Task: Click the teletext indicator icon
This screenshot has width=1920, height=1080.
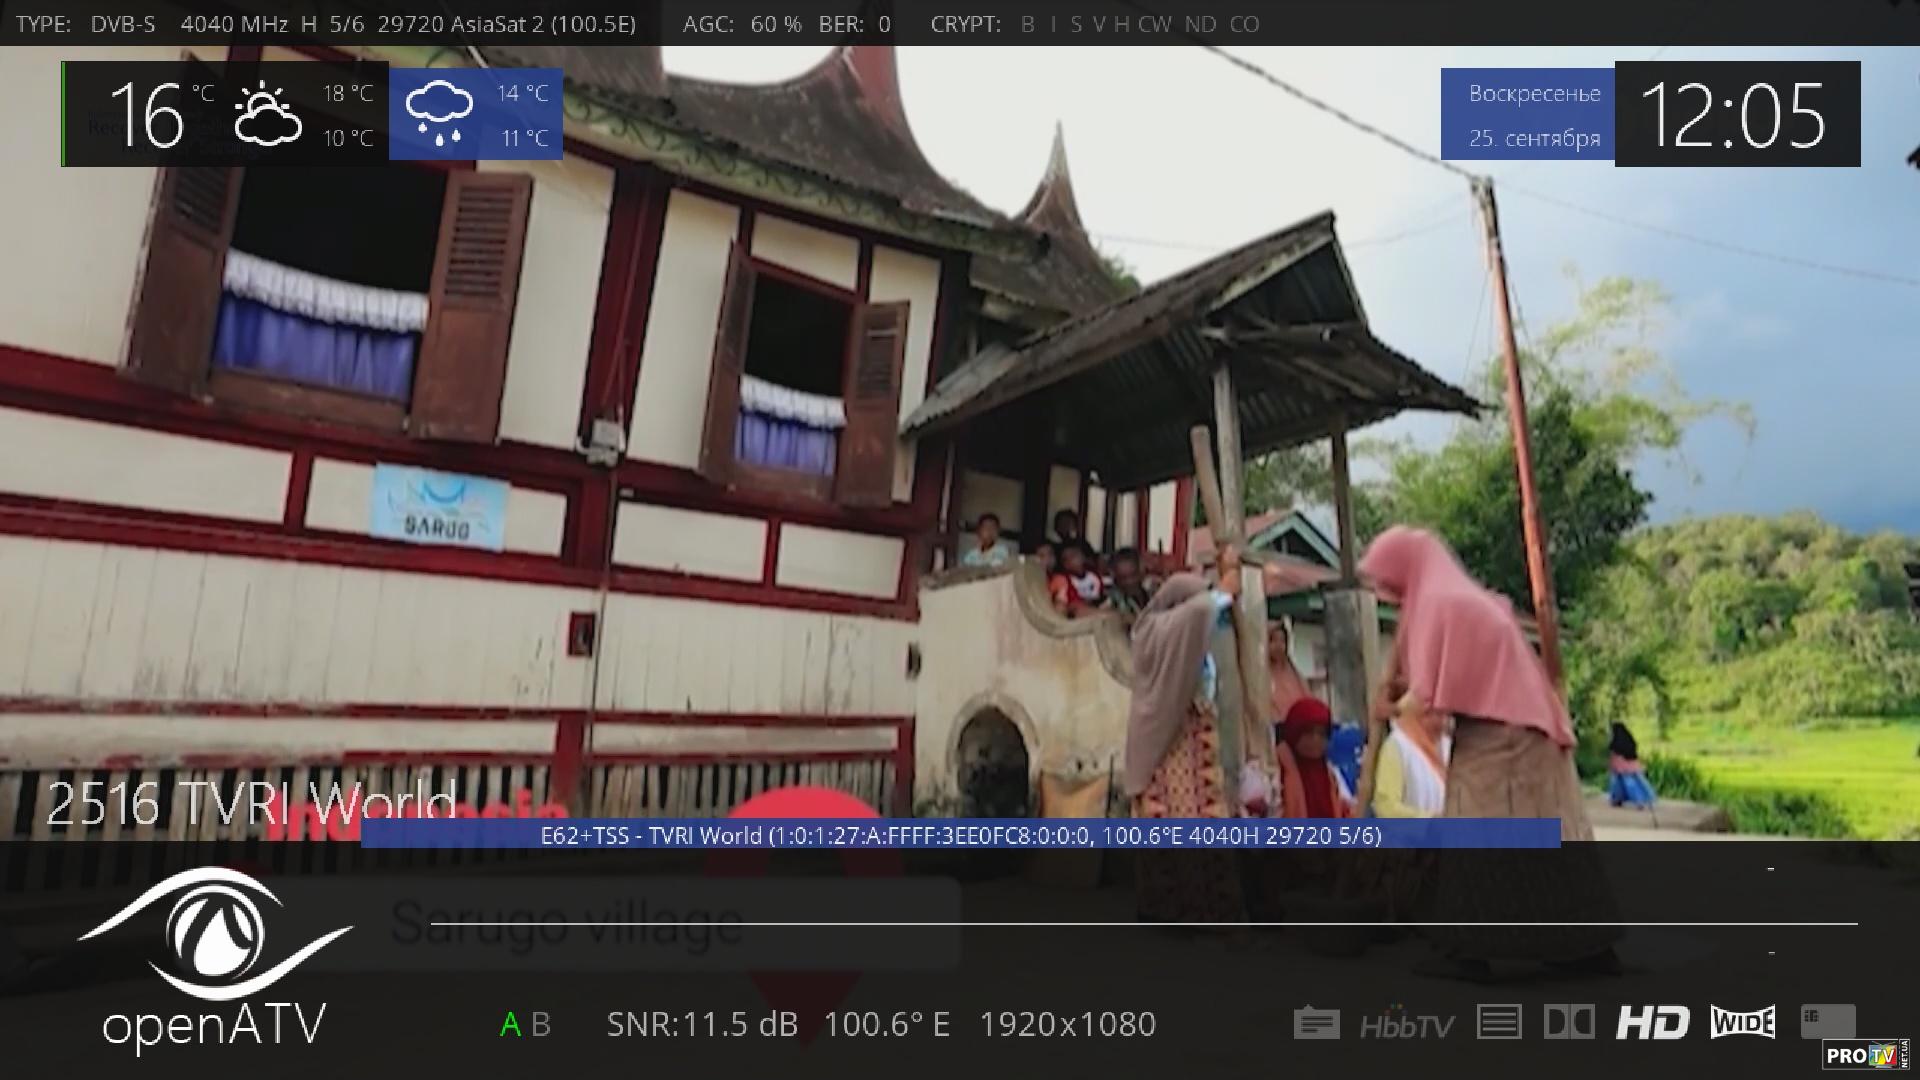Action: pos(1498,1022)
